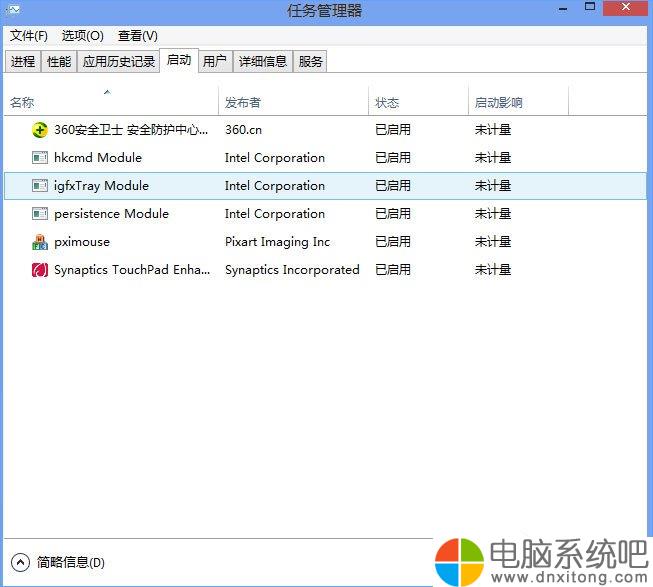
Task: Click the 简略信息(D) link
Action: click(x=70, y=562)
